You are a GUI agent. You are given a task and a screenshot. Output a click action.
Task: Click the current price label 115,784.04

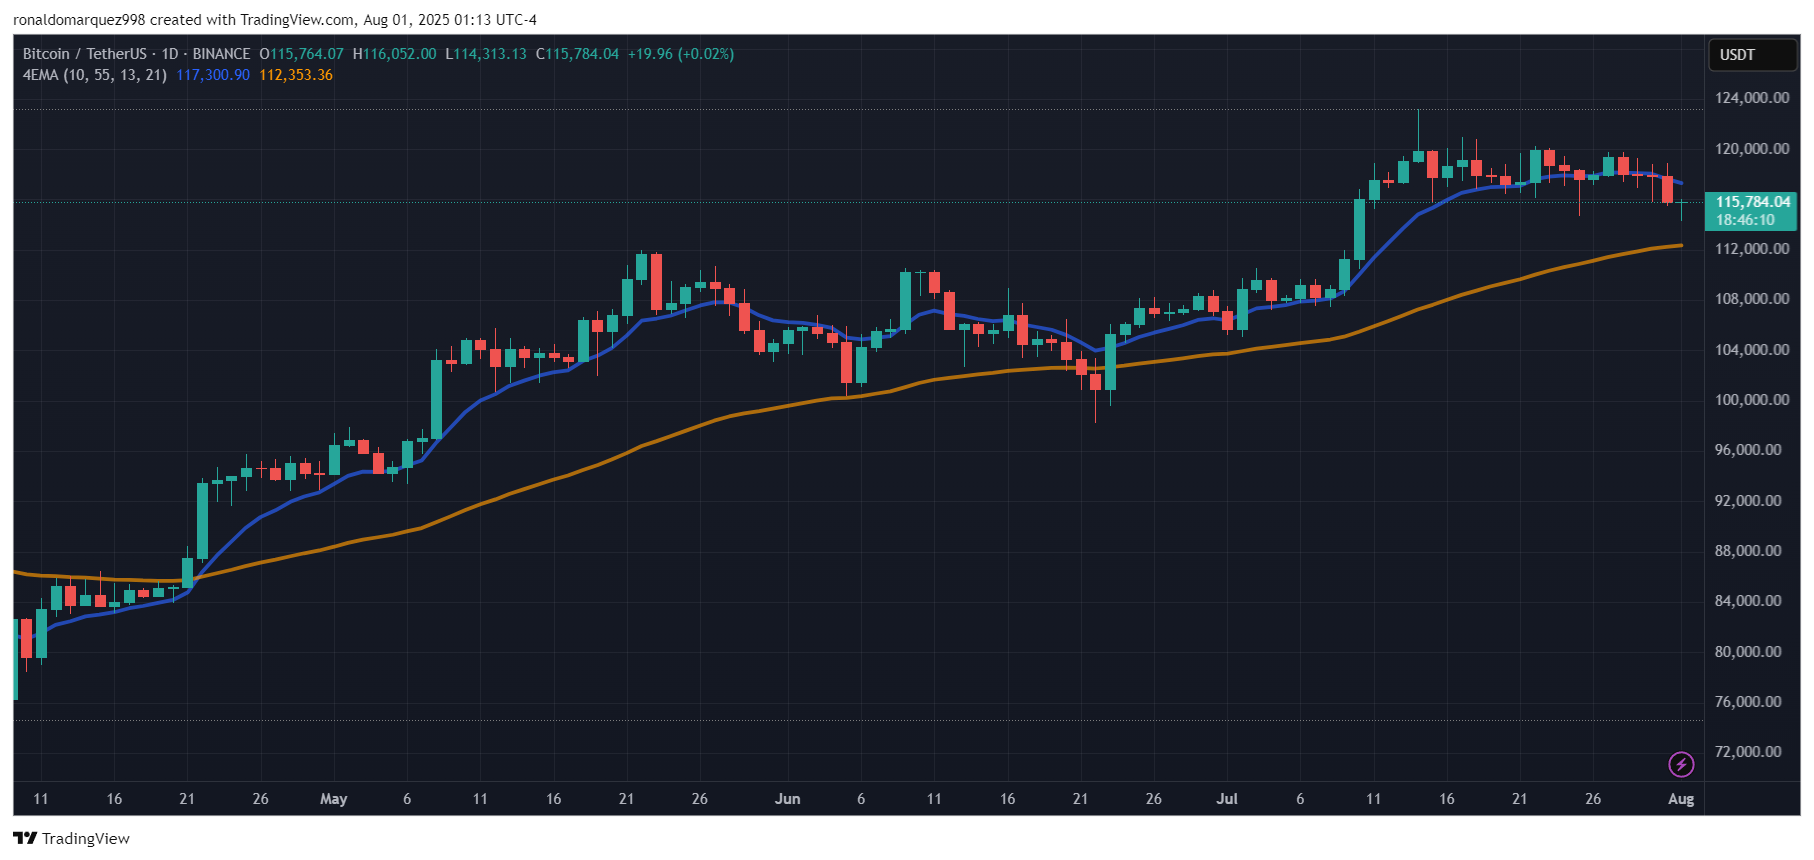[1752, 202]
